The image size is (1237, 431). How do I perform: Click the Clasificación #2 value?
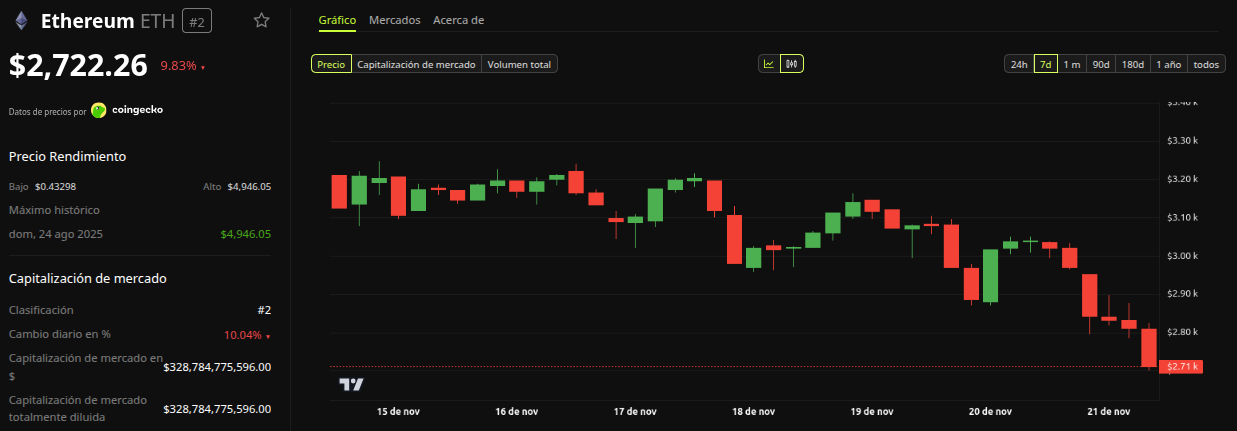click(264, 310)
